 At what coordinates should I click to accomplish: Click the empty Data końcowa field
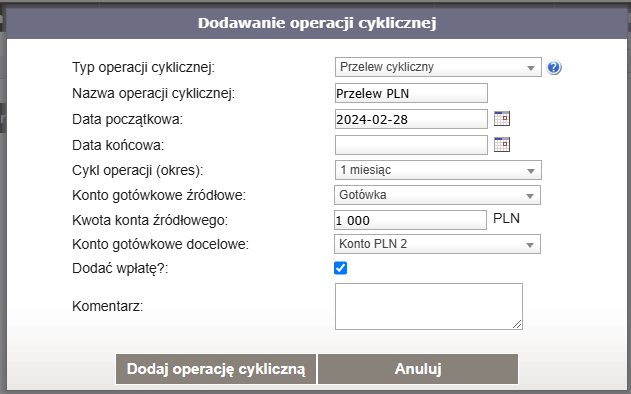point(411,145)
